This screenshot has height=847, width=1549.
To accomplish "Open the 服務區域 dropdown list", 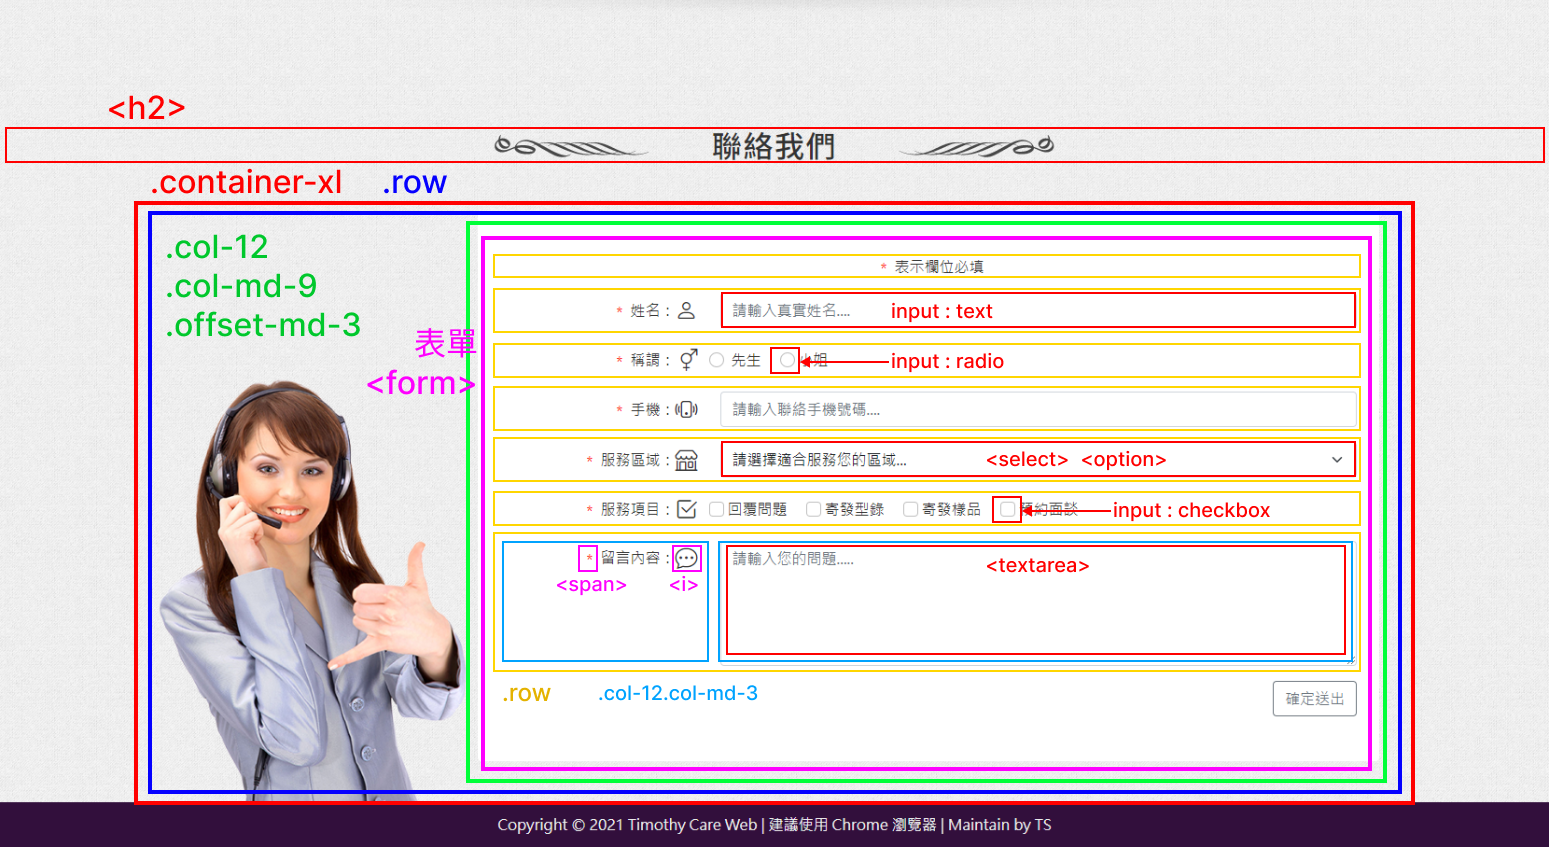I will (x=1037, y=460).
